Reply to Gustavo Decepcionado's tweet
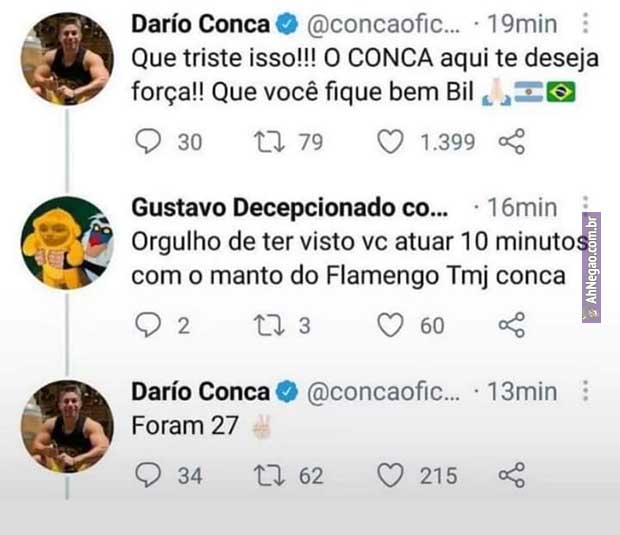The height and width of the screenshot is (535, 620). pos(148,325)
